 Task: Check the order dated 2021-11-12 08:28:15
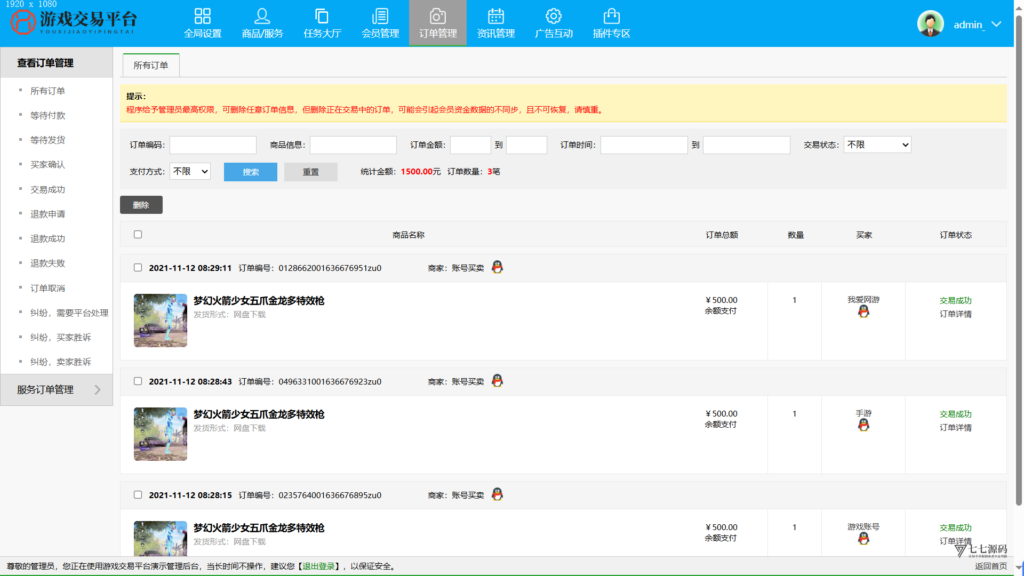click(138, 495)
